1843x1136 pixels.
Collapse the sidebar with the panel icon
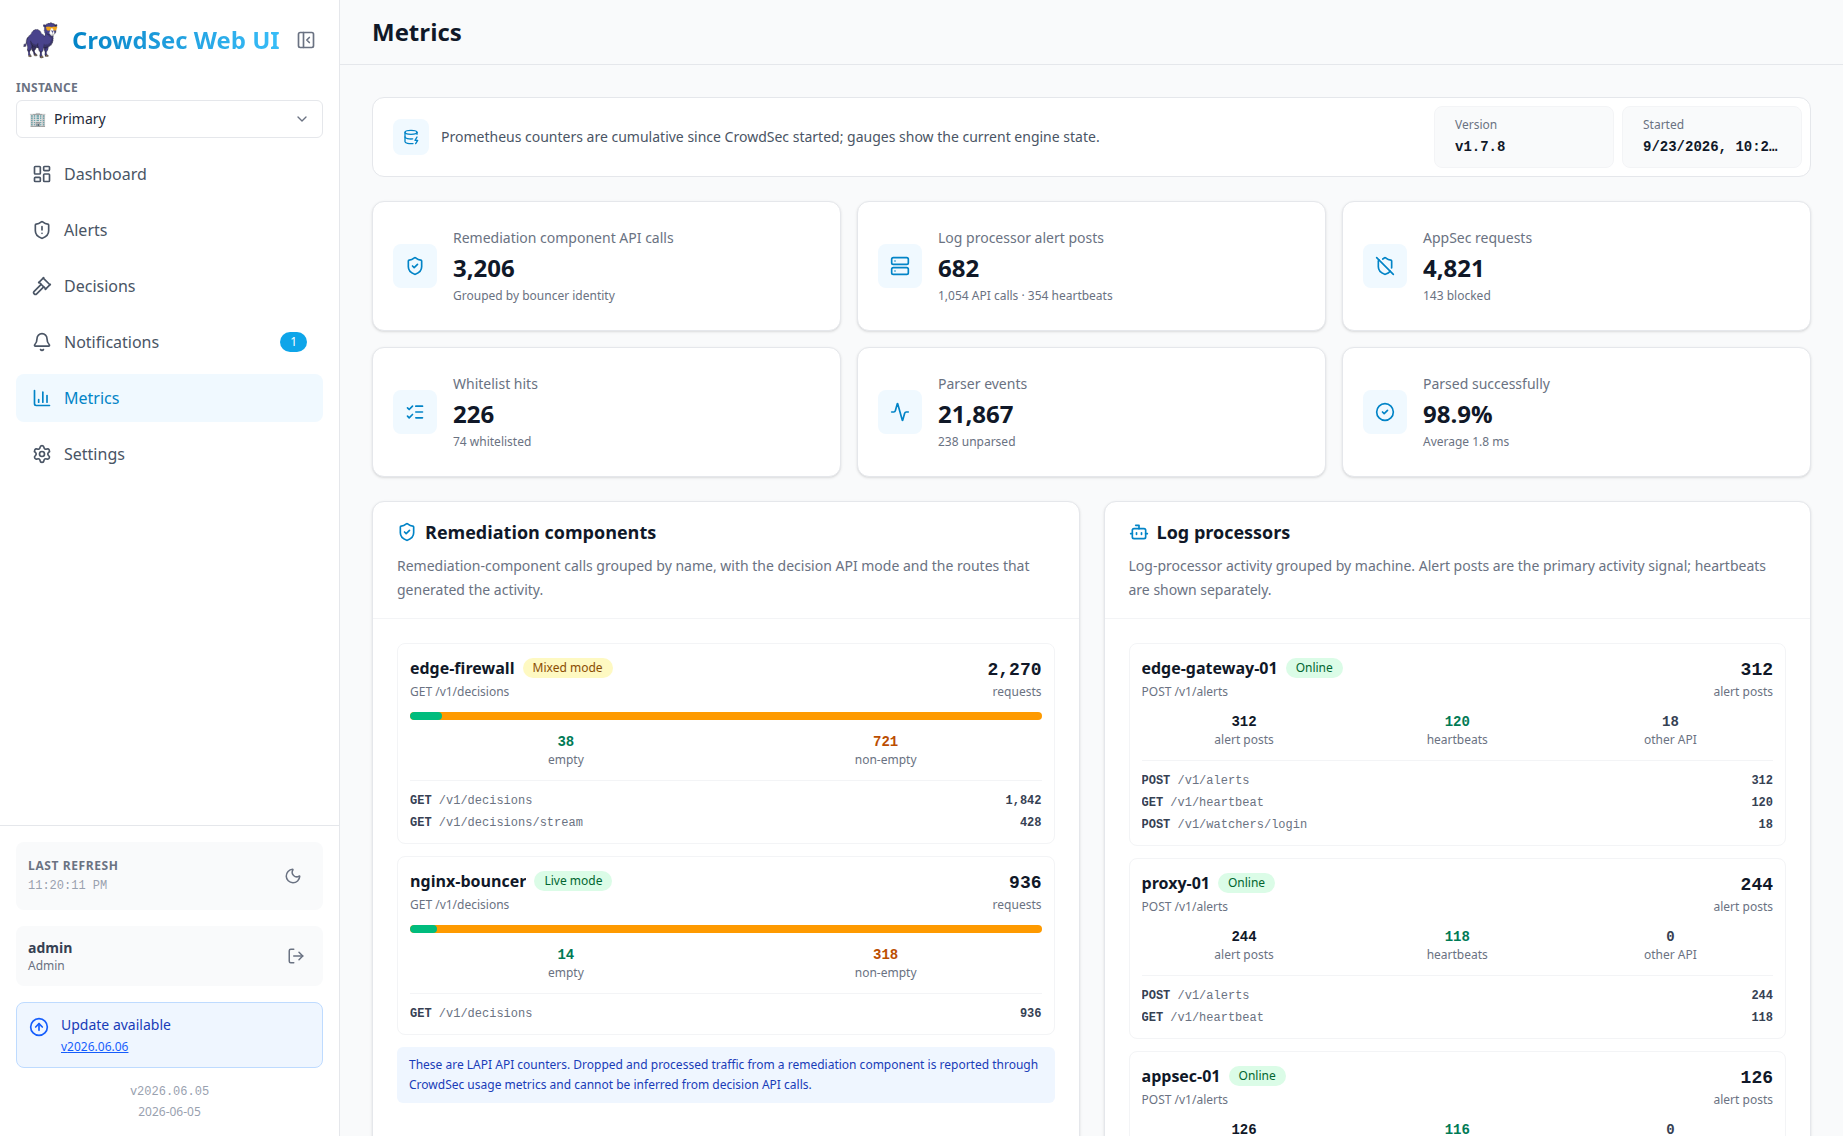(306, 40)
